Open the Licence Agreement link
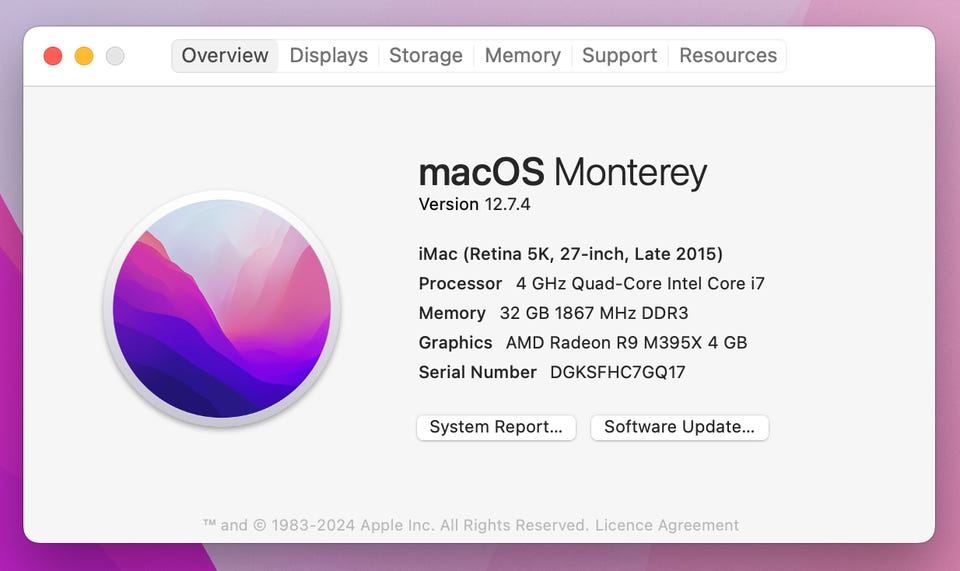 [667, 525]
